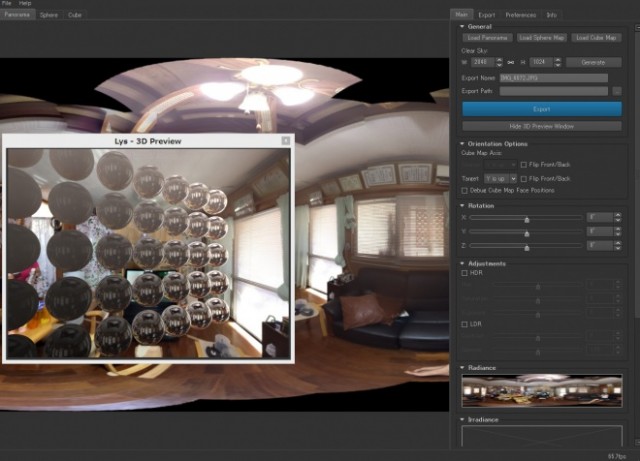Open the Export Path browse button
The height and width of the screenshot is (461, 640).
(x=617, y=91)
